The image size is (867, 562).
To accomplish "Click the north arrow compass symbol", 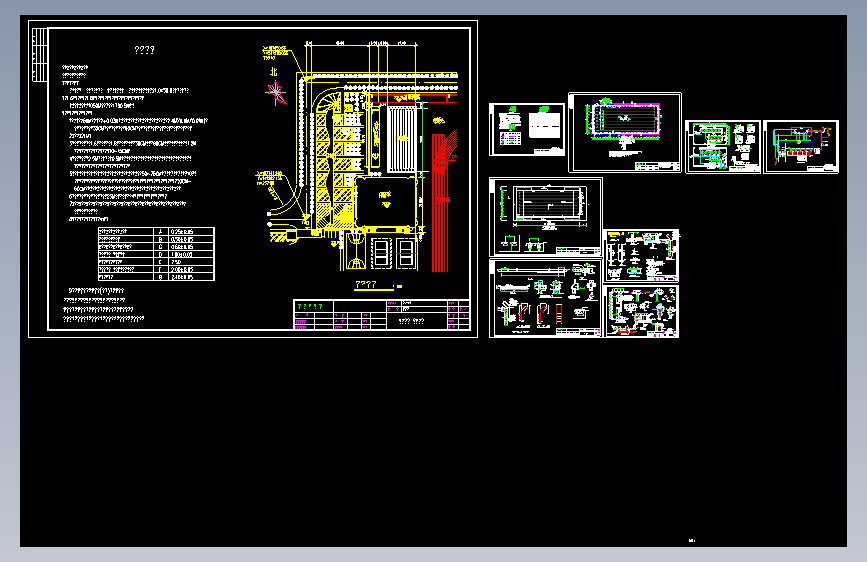I will pos(276,92).
